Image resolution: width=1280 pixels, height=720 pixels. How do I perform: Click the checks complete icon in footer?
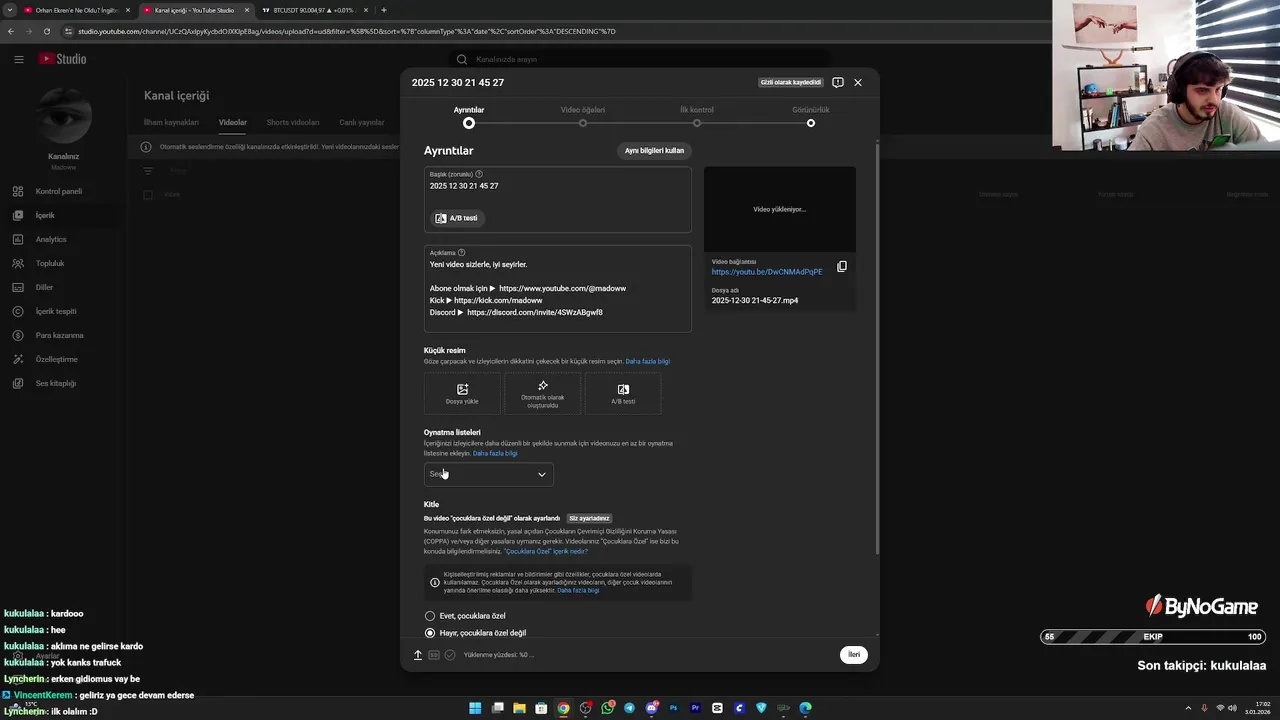450,655
